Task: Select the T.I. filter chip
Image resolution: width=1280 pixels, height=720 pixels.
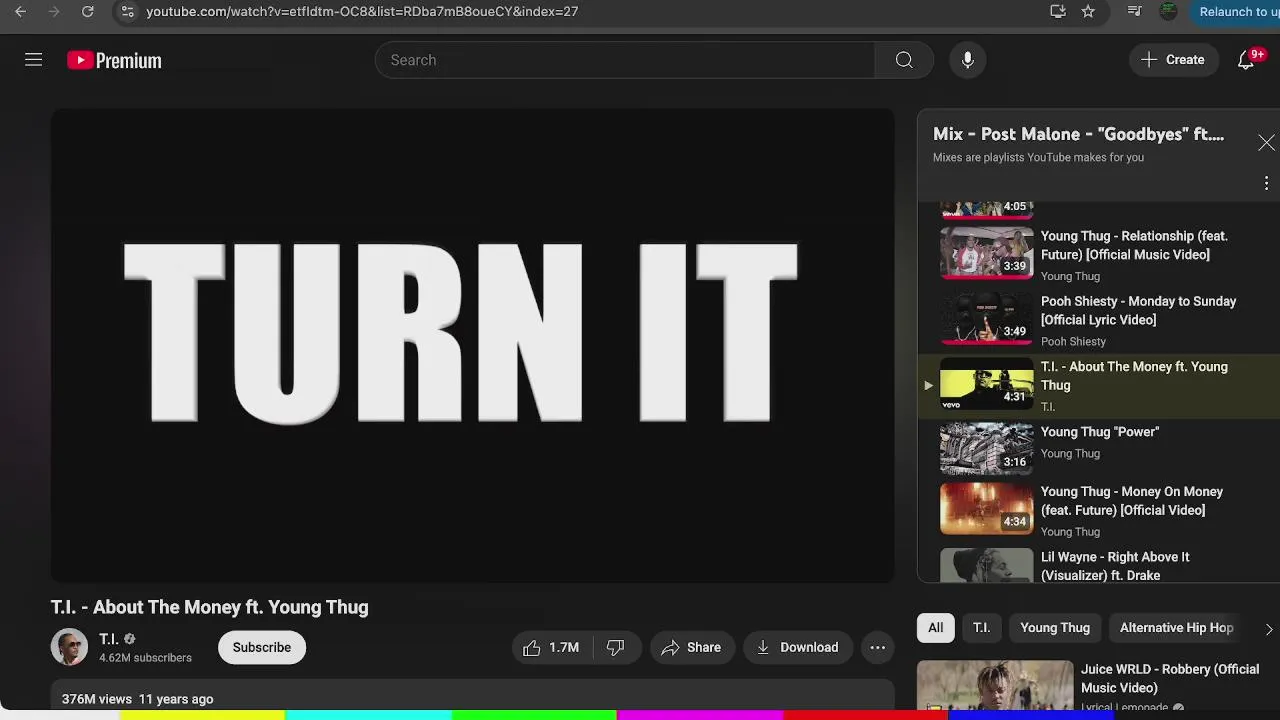Action: coord(982,628)
